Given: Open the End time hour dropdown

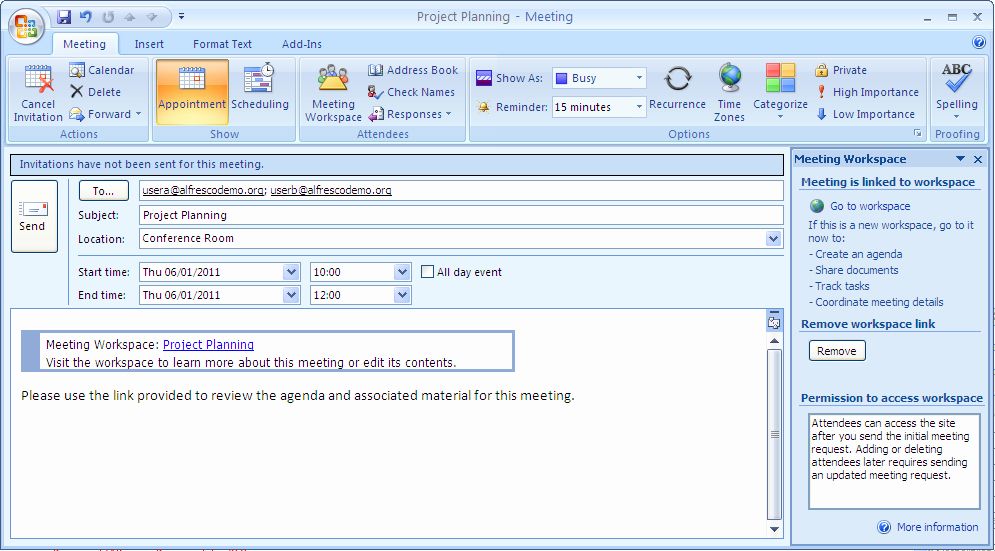Looking at the screenshot, I should 402,295.
